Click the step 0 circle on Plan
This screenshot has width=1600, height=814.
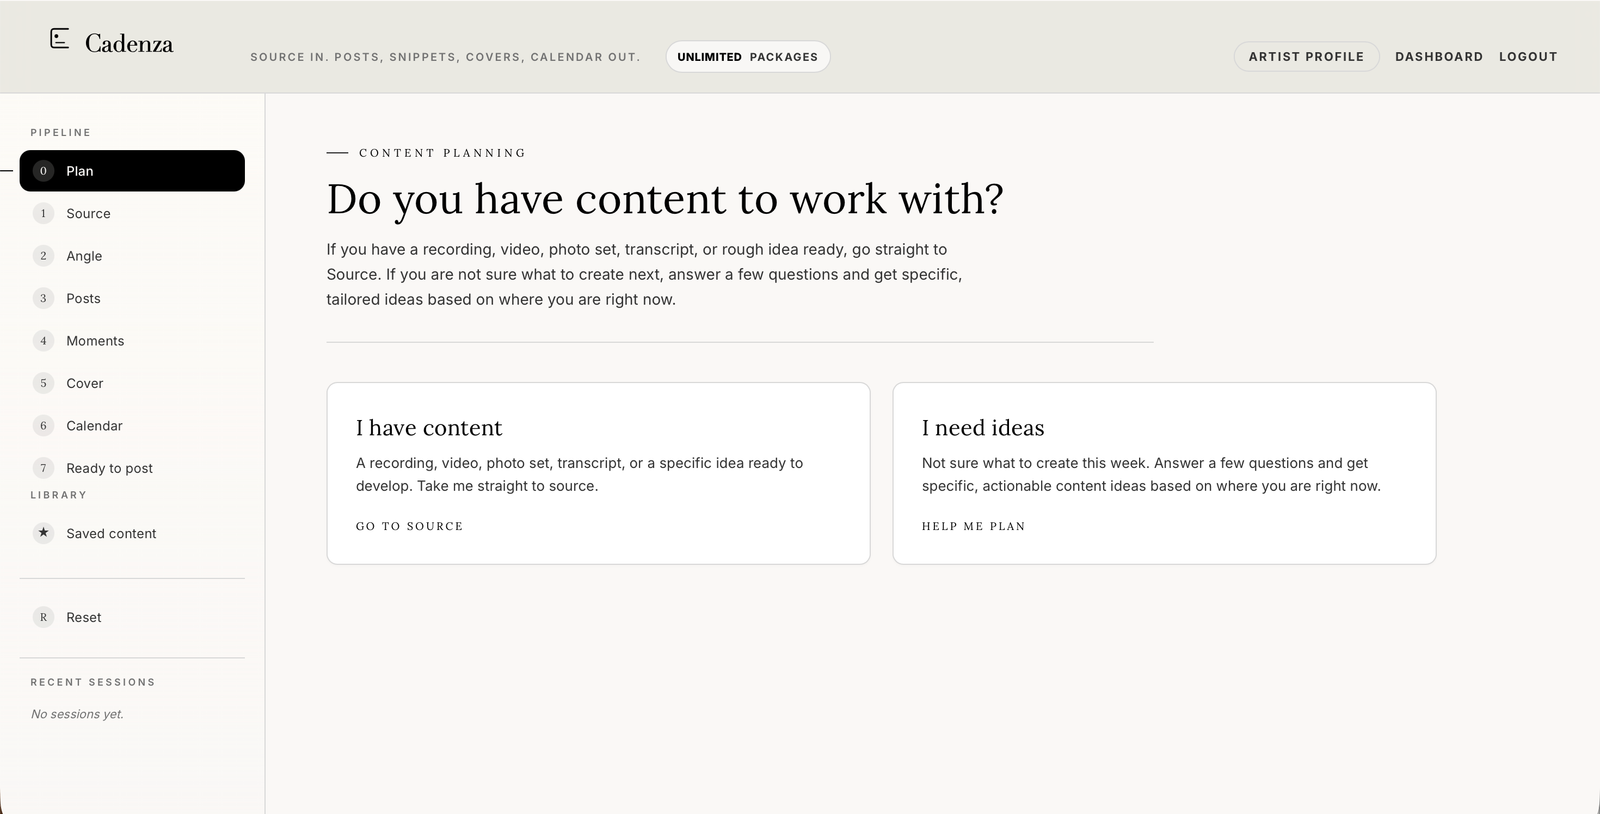[x=43, y=171]
